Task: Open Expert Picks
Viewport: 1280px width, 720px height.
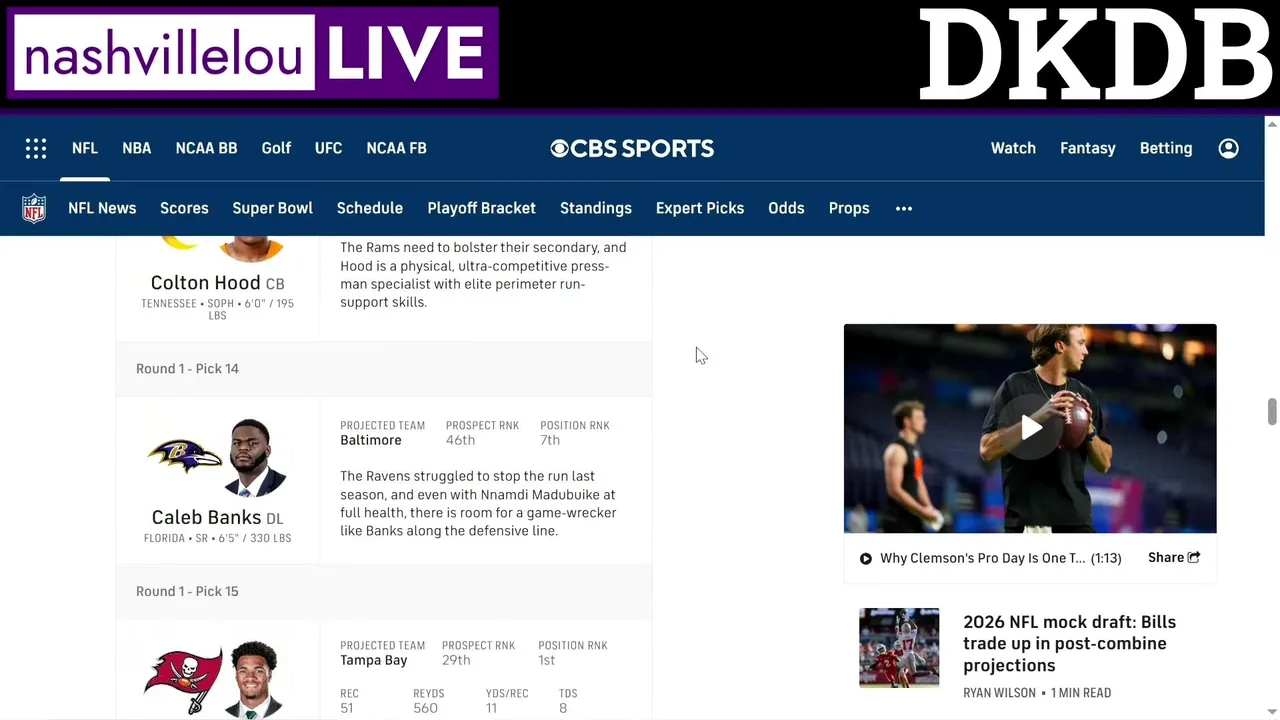Action: point(700,208)
